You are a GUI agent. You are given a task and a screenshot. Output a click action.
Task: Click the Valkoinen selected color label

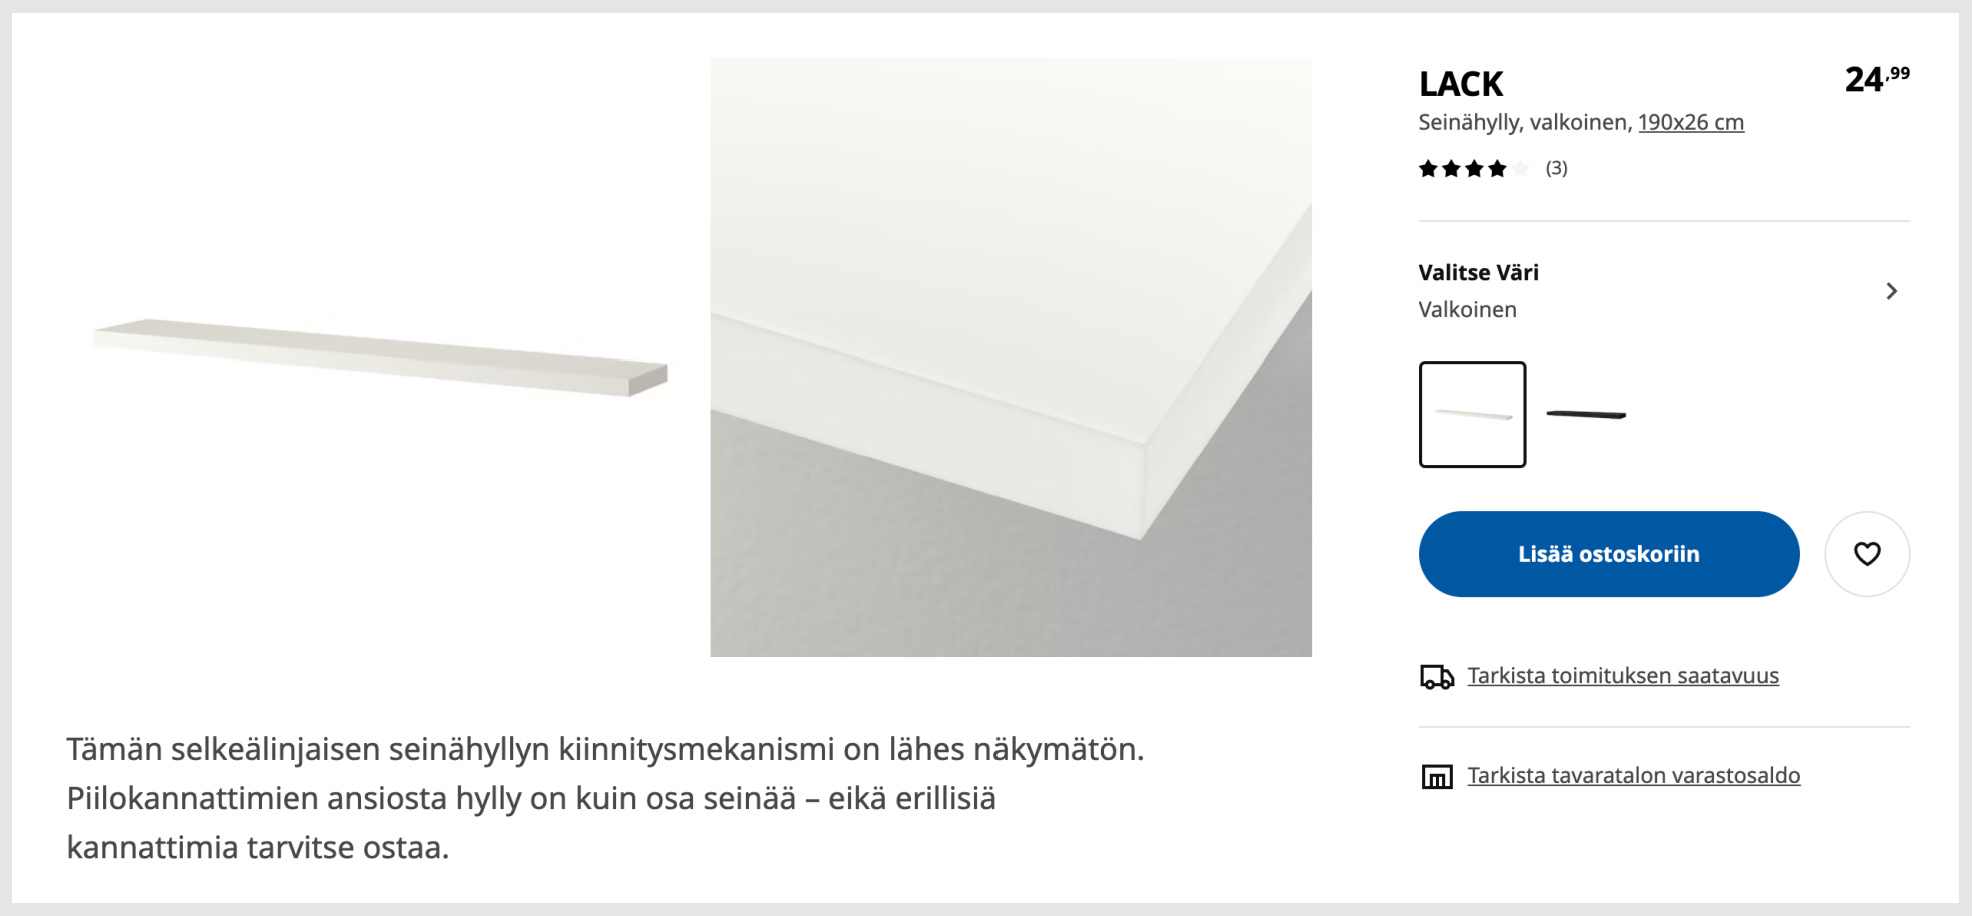click(x=1467, y=310)
